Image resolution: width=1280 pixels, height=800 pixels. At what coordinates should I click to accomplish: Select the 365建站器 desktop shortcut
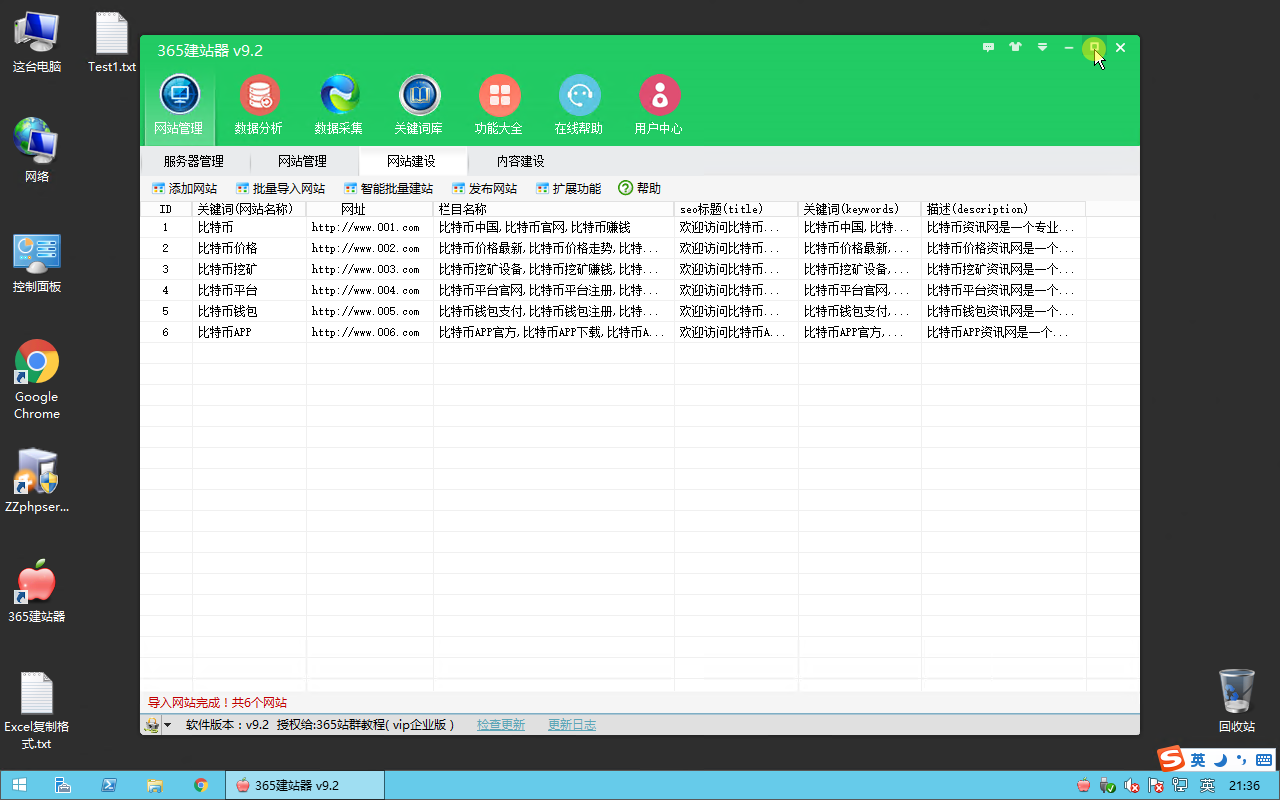pos(37,591)
